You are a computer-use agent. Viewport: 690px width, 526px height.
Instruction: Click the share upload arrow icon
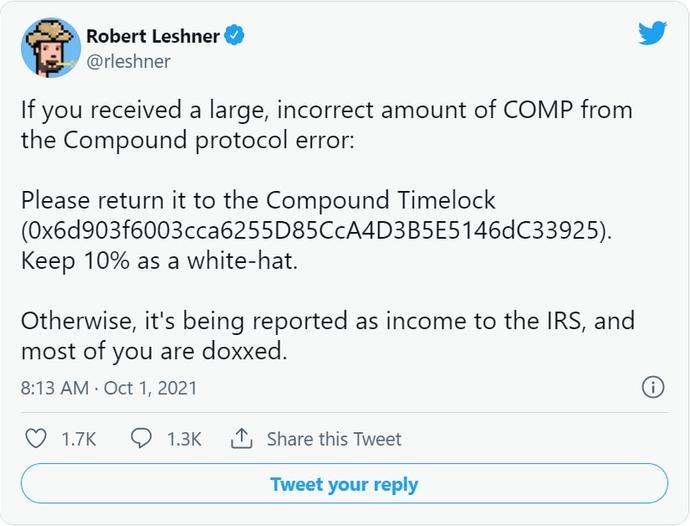click(x=242, y=438)
